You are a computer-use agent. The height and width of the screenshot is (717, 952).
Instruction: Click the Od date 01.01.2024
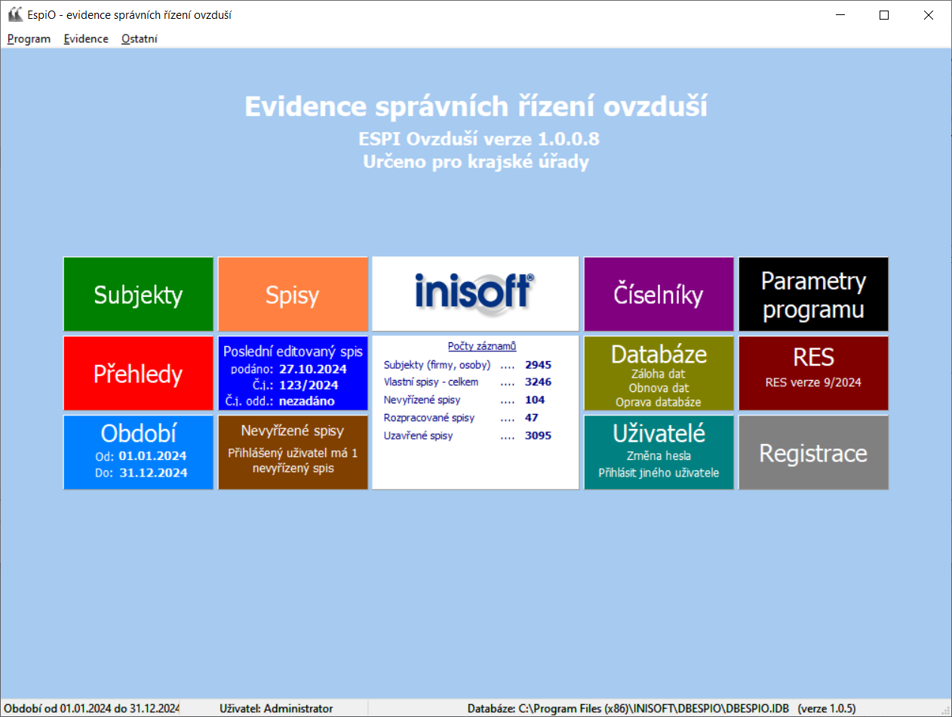[x=153, y=456]
